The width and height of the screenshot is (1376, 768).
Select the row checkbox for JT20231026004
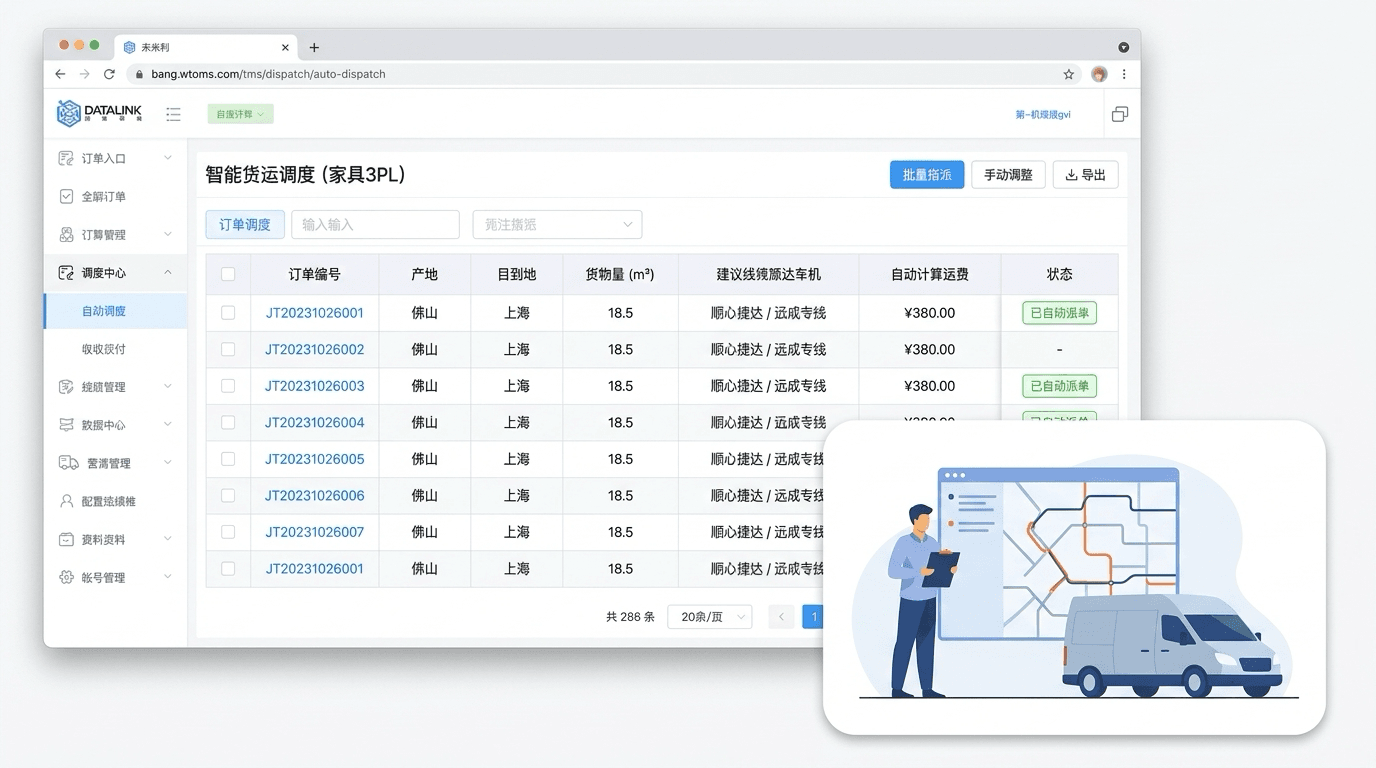(x=228, y=422)
